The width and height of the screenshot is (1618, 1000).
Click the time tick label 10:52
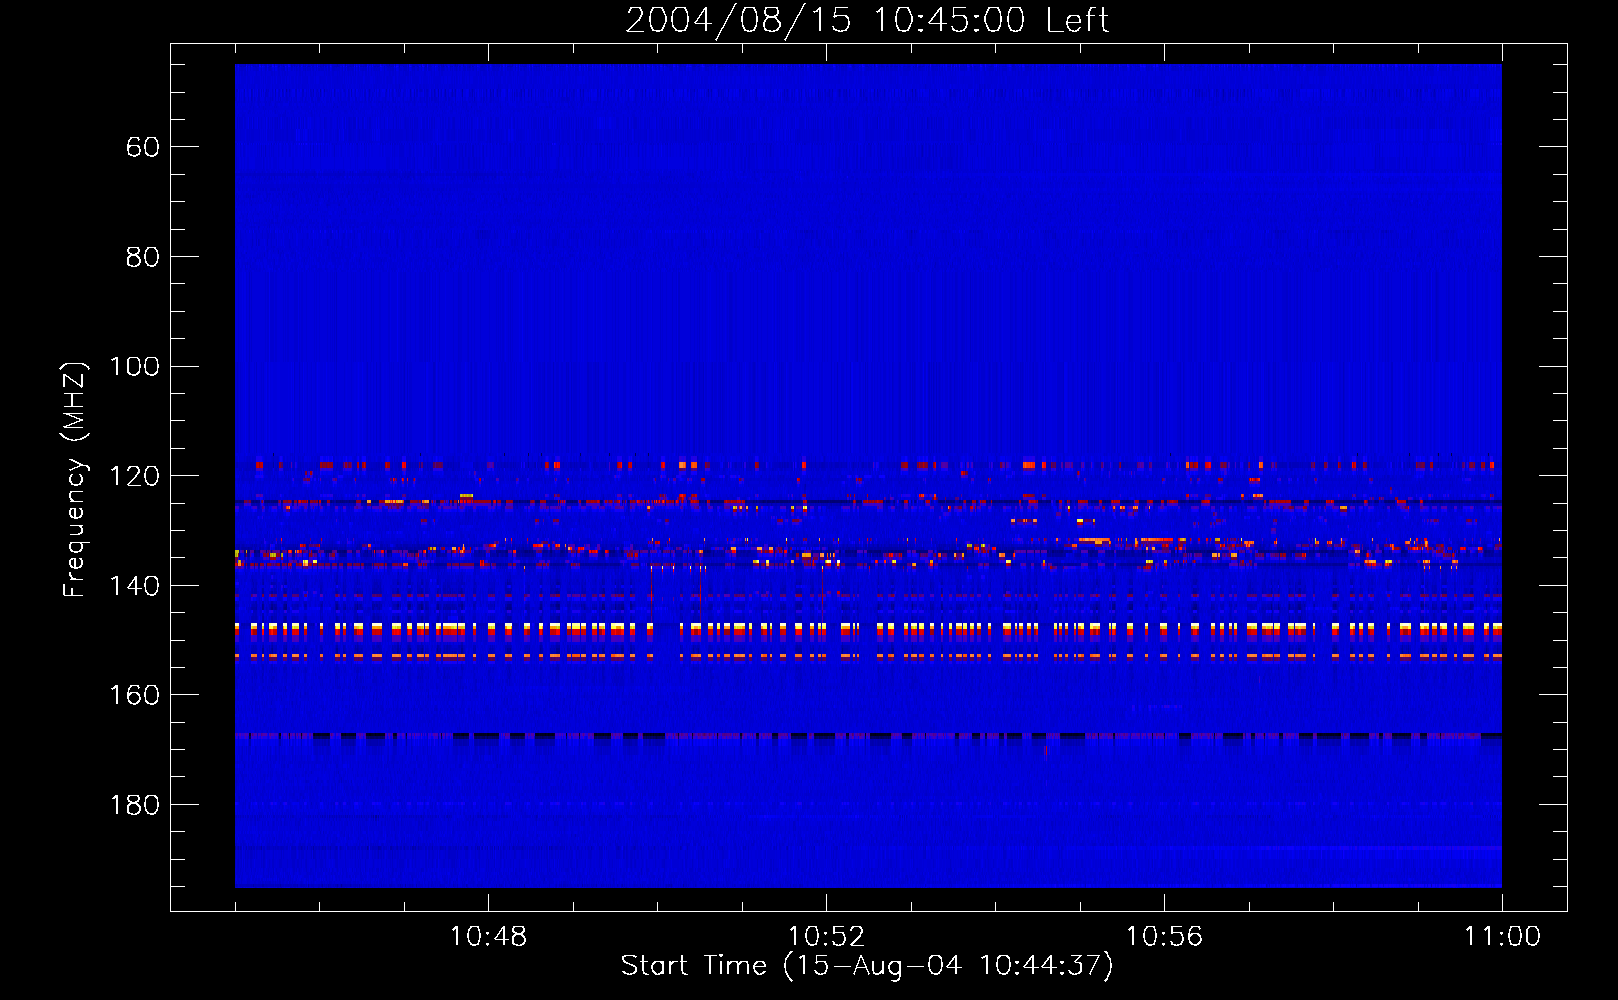click(826, 937)
